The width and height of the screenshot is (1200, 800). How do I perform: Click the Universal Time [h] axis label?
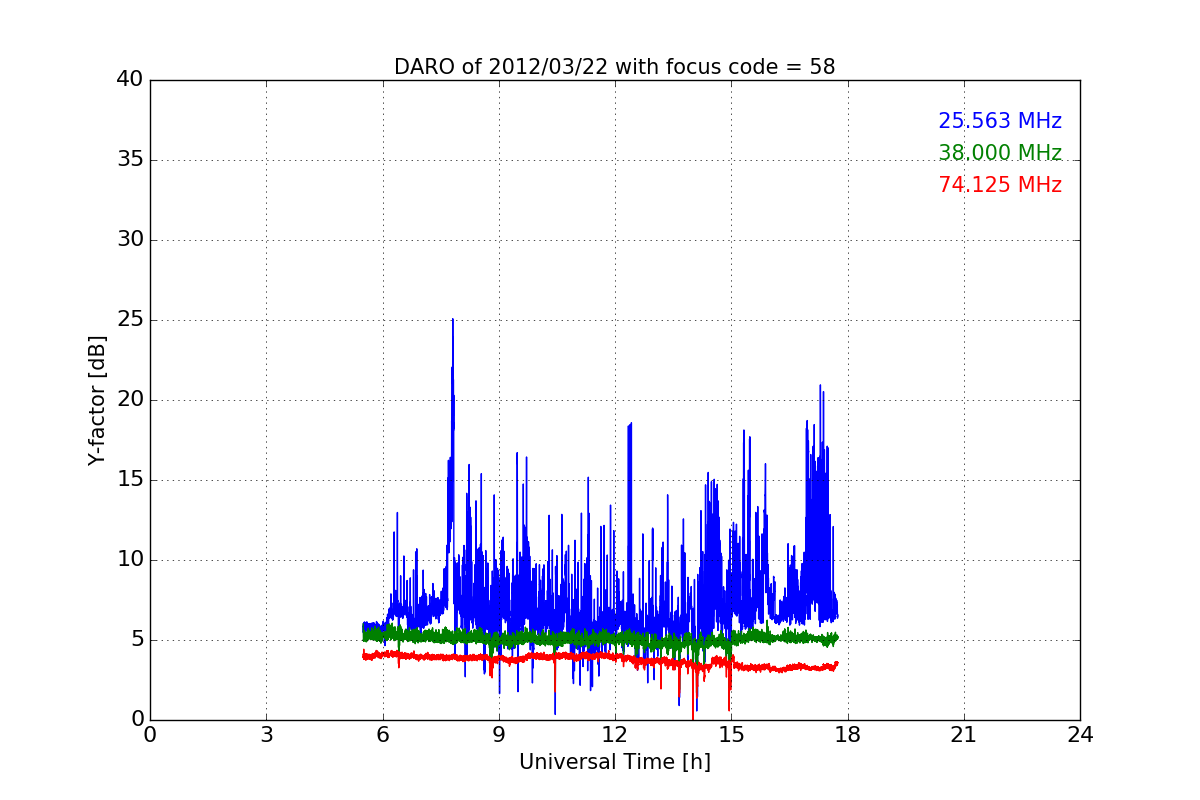(x=614, y=762)
